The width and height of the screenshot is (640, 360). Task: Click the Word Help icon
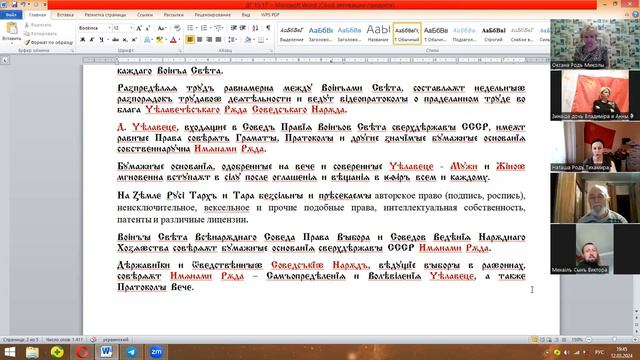636,15
